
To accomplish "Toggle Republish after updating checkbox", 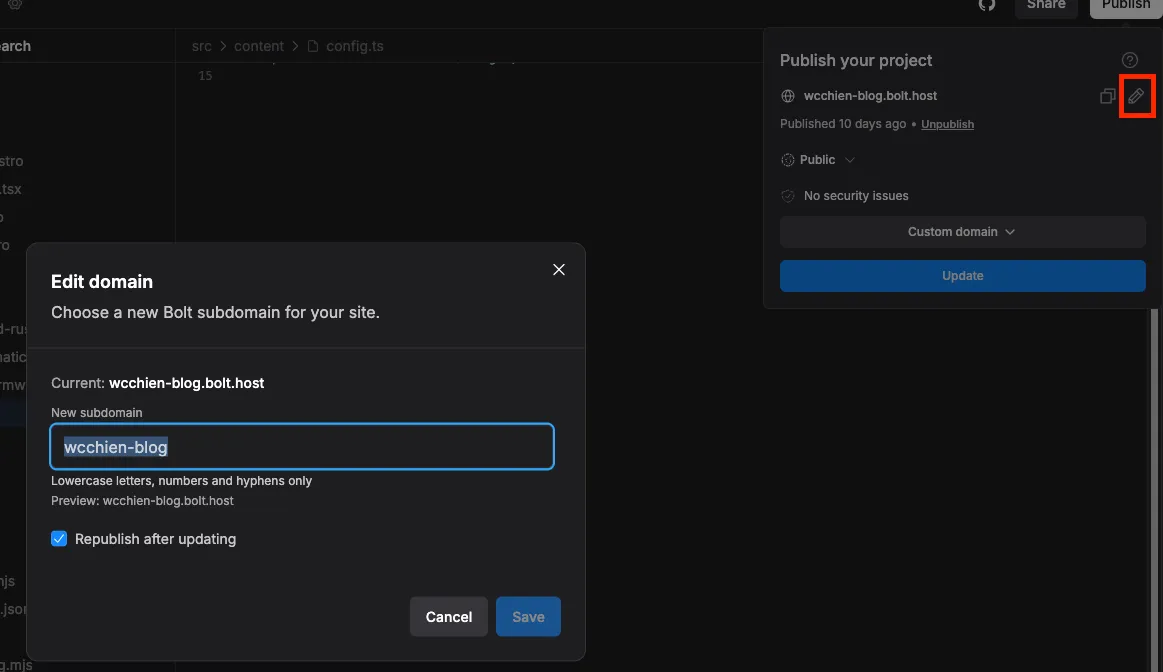I will [59, 538].
